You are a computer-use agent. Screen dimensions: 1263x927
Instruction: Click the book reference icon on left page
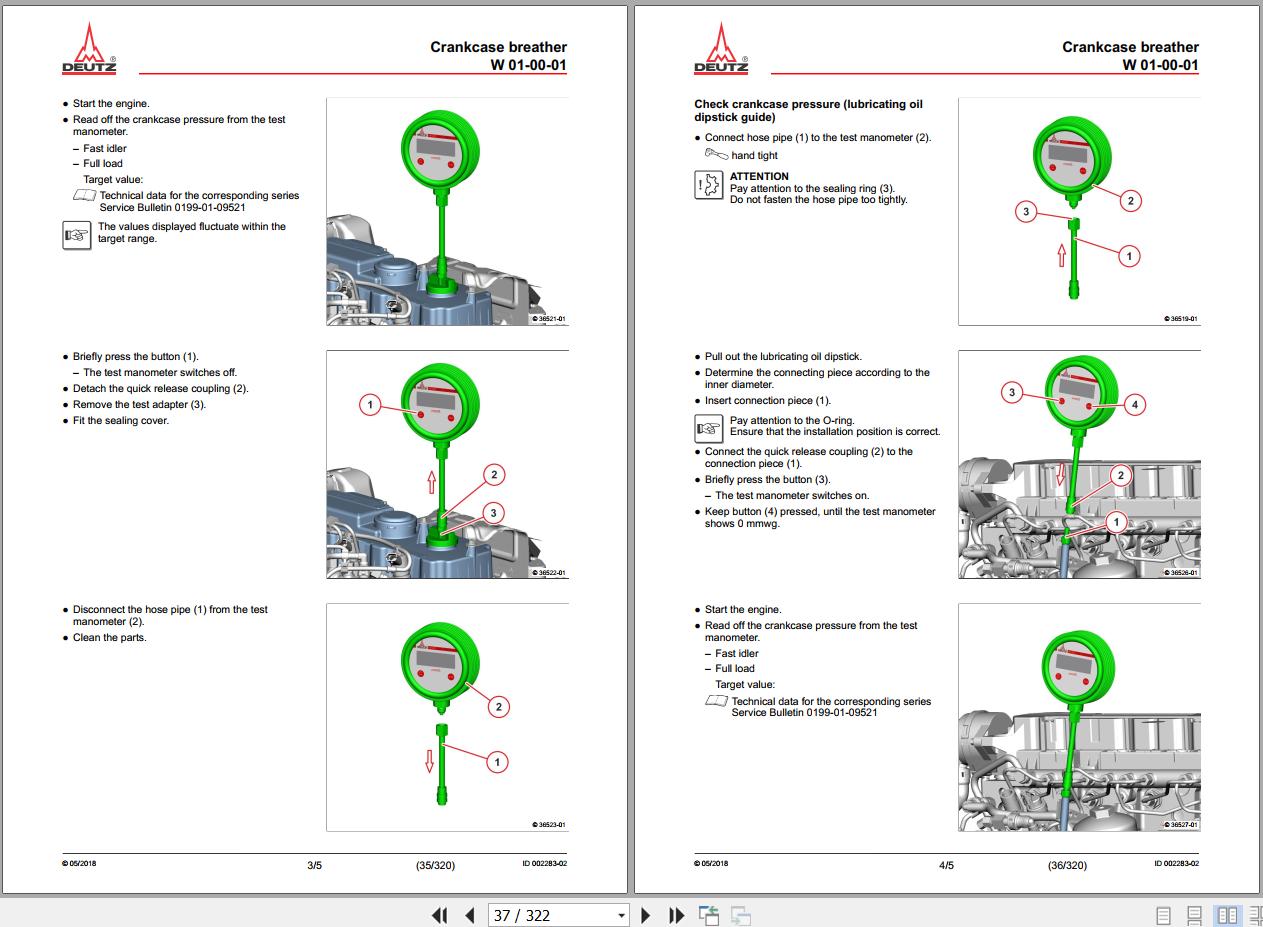point(84,195)
